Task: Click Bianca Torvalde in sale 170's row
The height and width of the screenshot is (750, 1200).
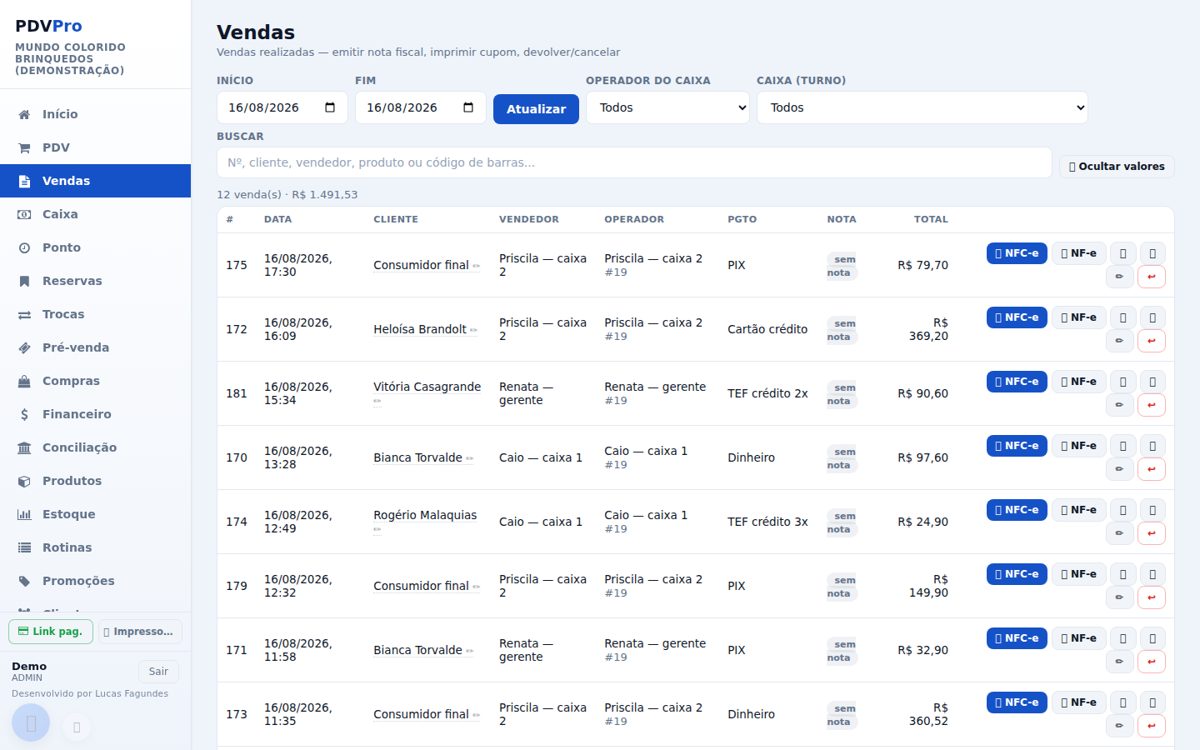Action: click(x=418, y=458)
